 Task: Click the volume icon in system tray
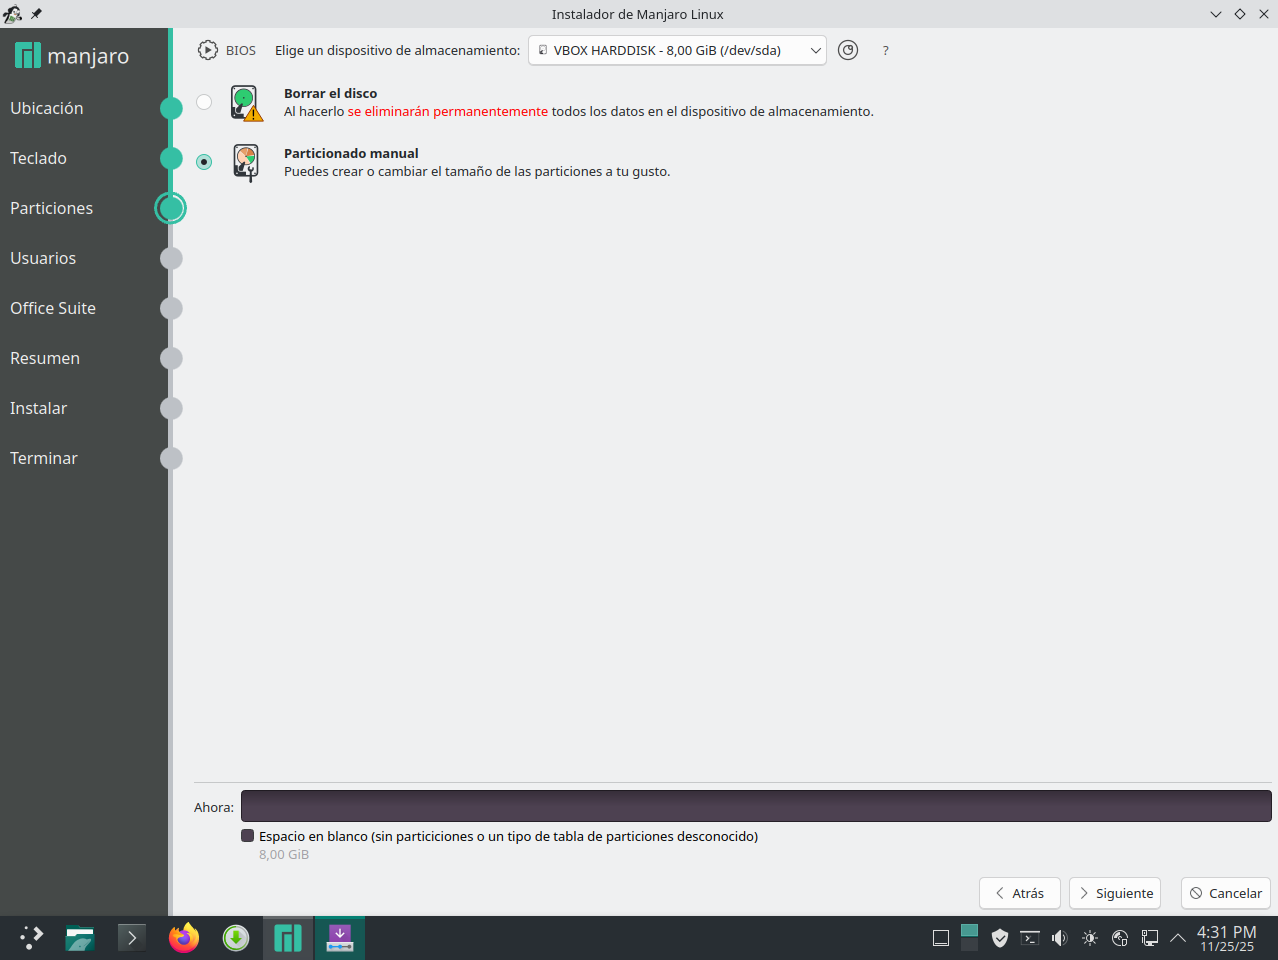(1060, 938)
